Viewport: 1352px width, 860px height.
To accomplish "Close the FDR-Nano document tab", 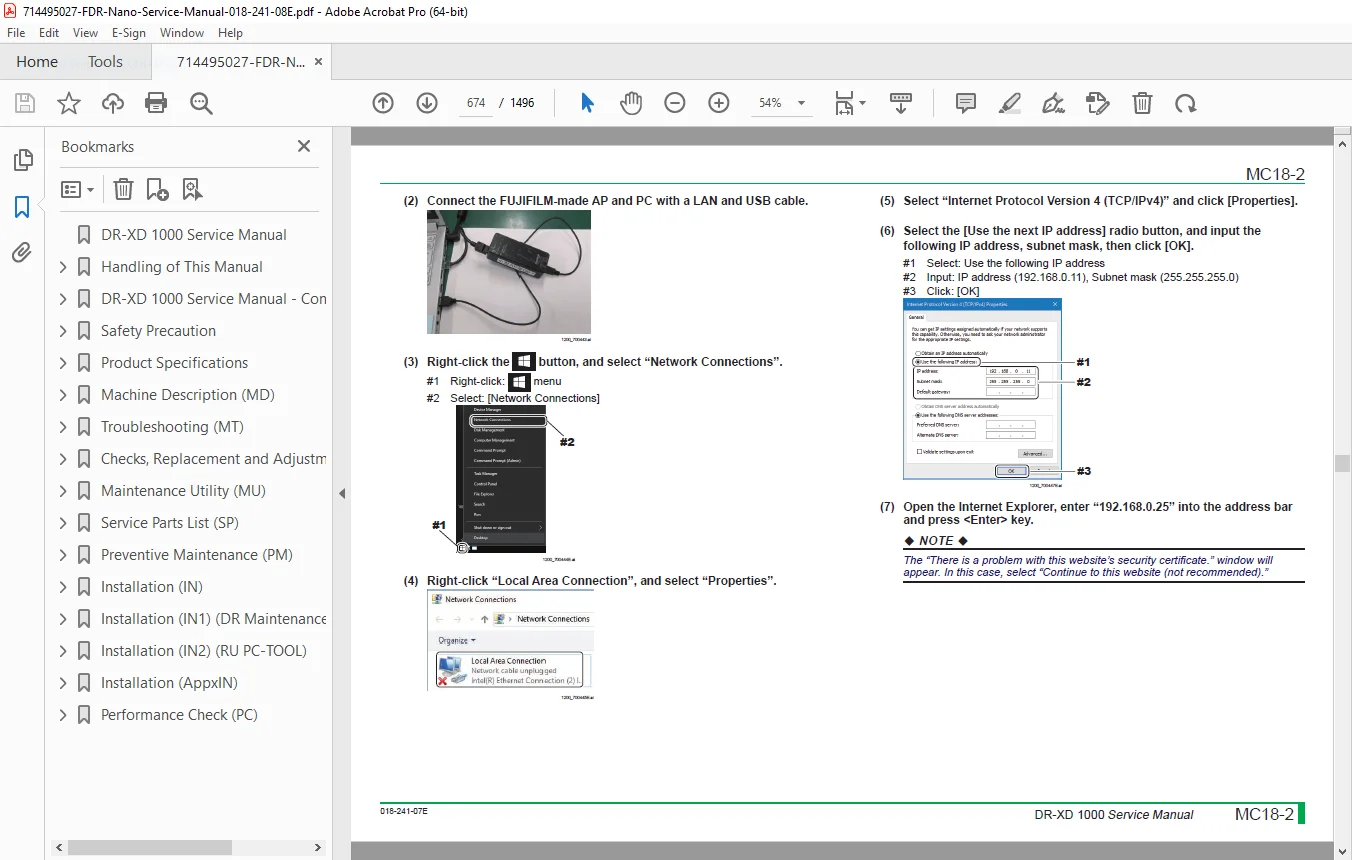I will point(318,62).
